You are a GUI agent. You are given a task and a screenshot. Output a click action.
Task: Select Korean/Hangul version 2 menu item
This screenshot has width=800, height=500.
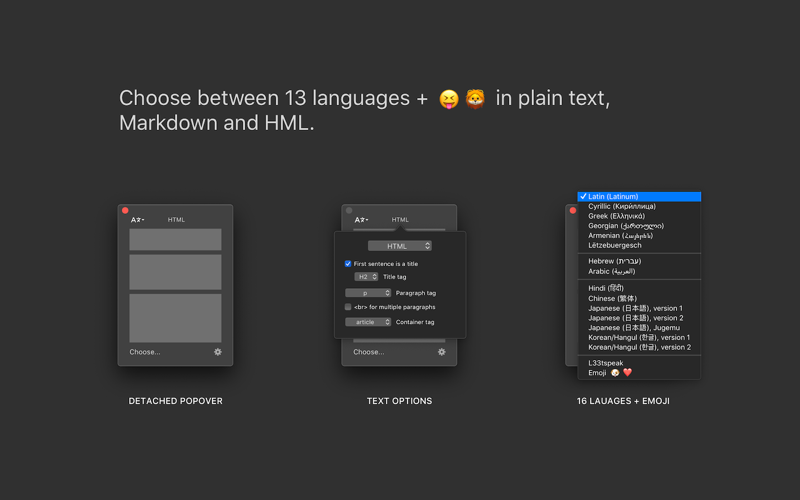pyautogui.click(x=639, y=347)
